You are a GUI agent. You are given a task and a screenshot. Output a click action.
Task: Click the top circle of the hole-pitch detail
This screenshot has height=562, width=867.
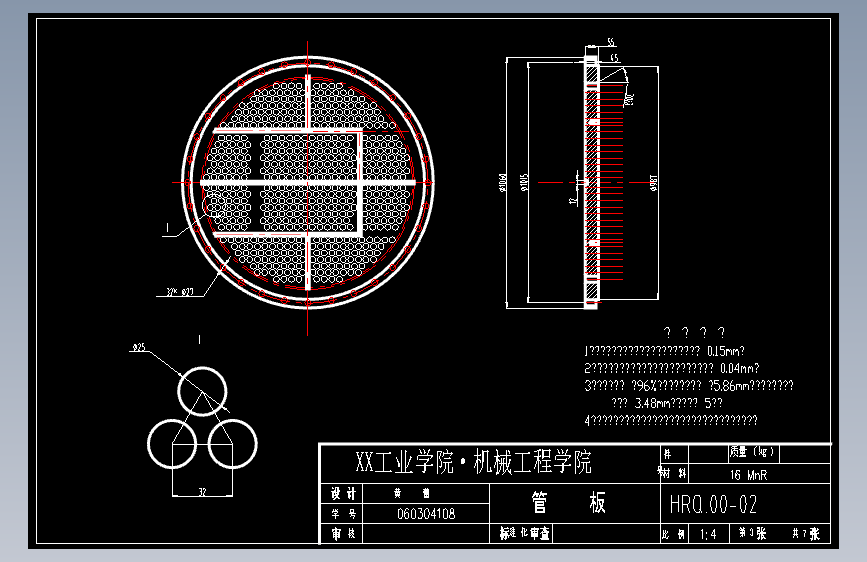202,391
